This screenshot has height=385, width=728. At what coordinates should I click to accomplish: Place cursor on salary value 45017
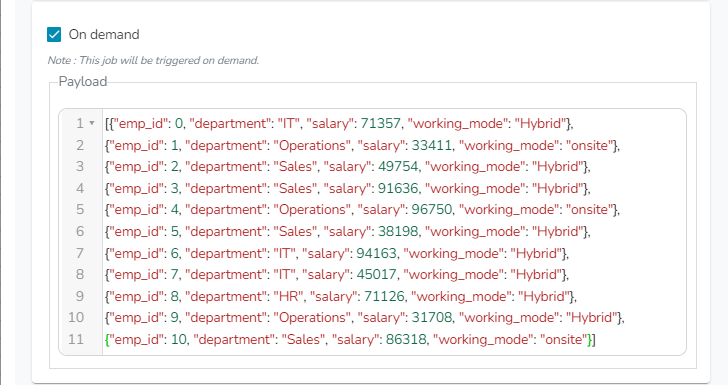click(377, 274)
